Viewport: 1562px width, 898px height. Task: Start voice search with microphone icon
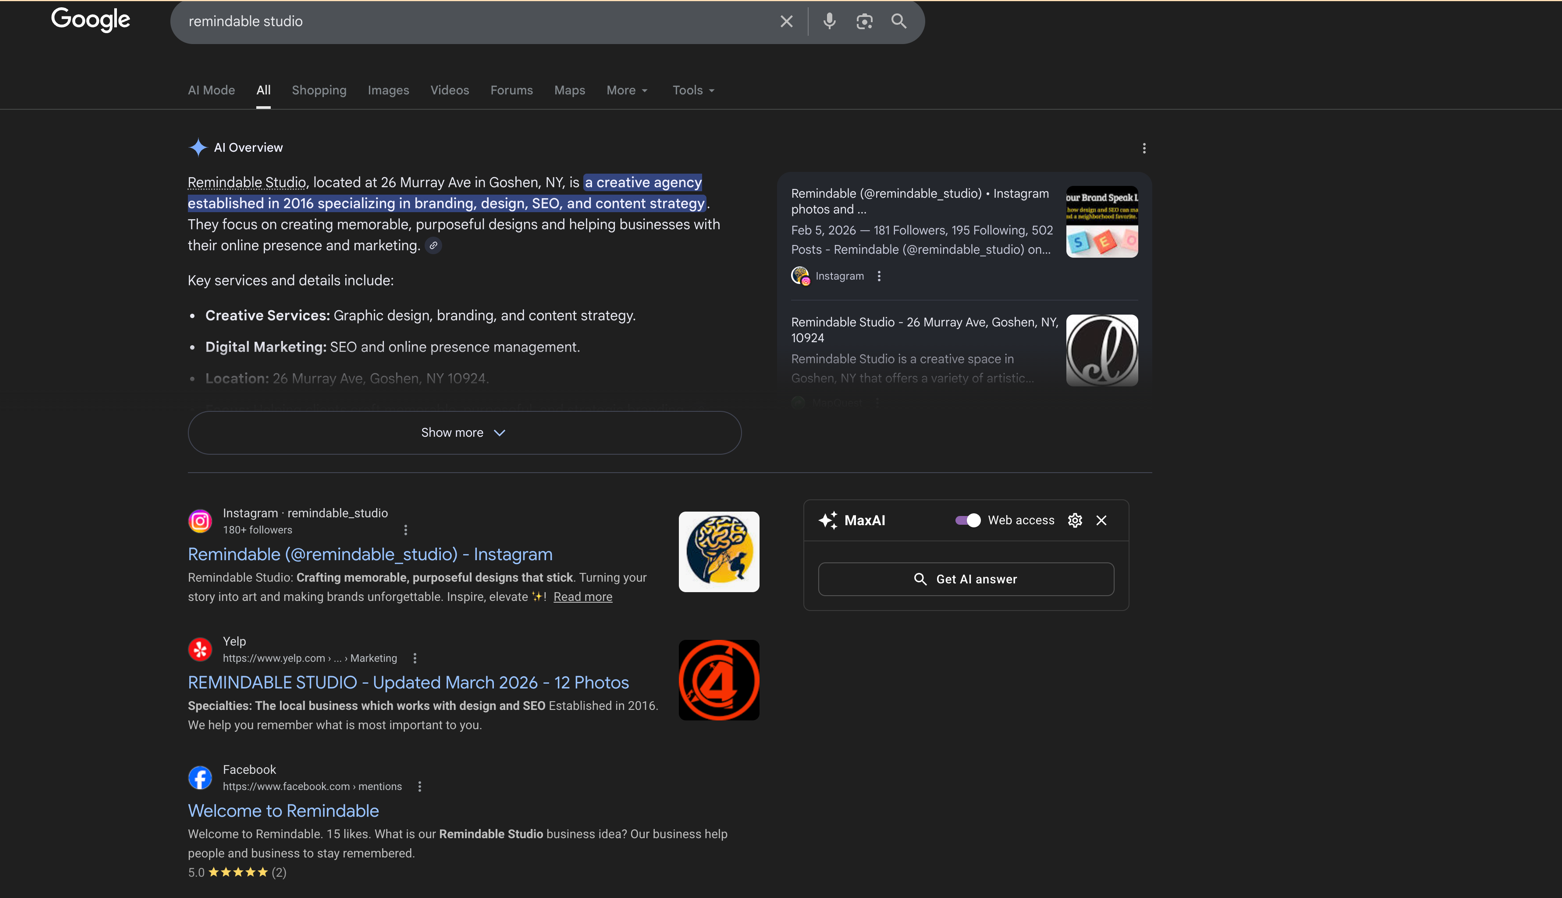(829, 21)
